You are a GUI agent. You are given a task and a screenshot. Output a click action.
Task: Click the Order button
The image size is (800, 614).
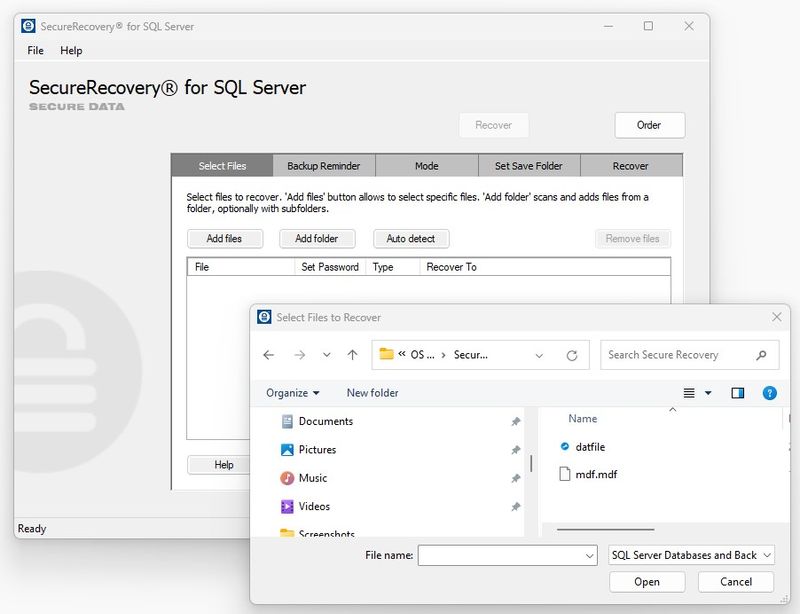point(649,125)
